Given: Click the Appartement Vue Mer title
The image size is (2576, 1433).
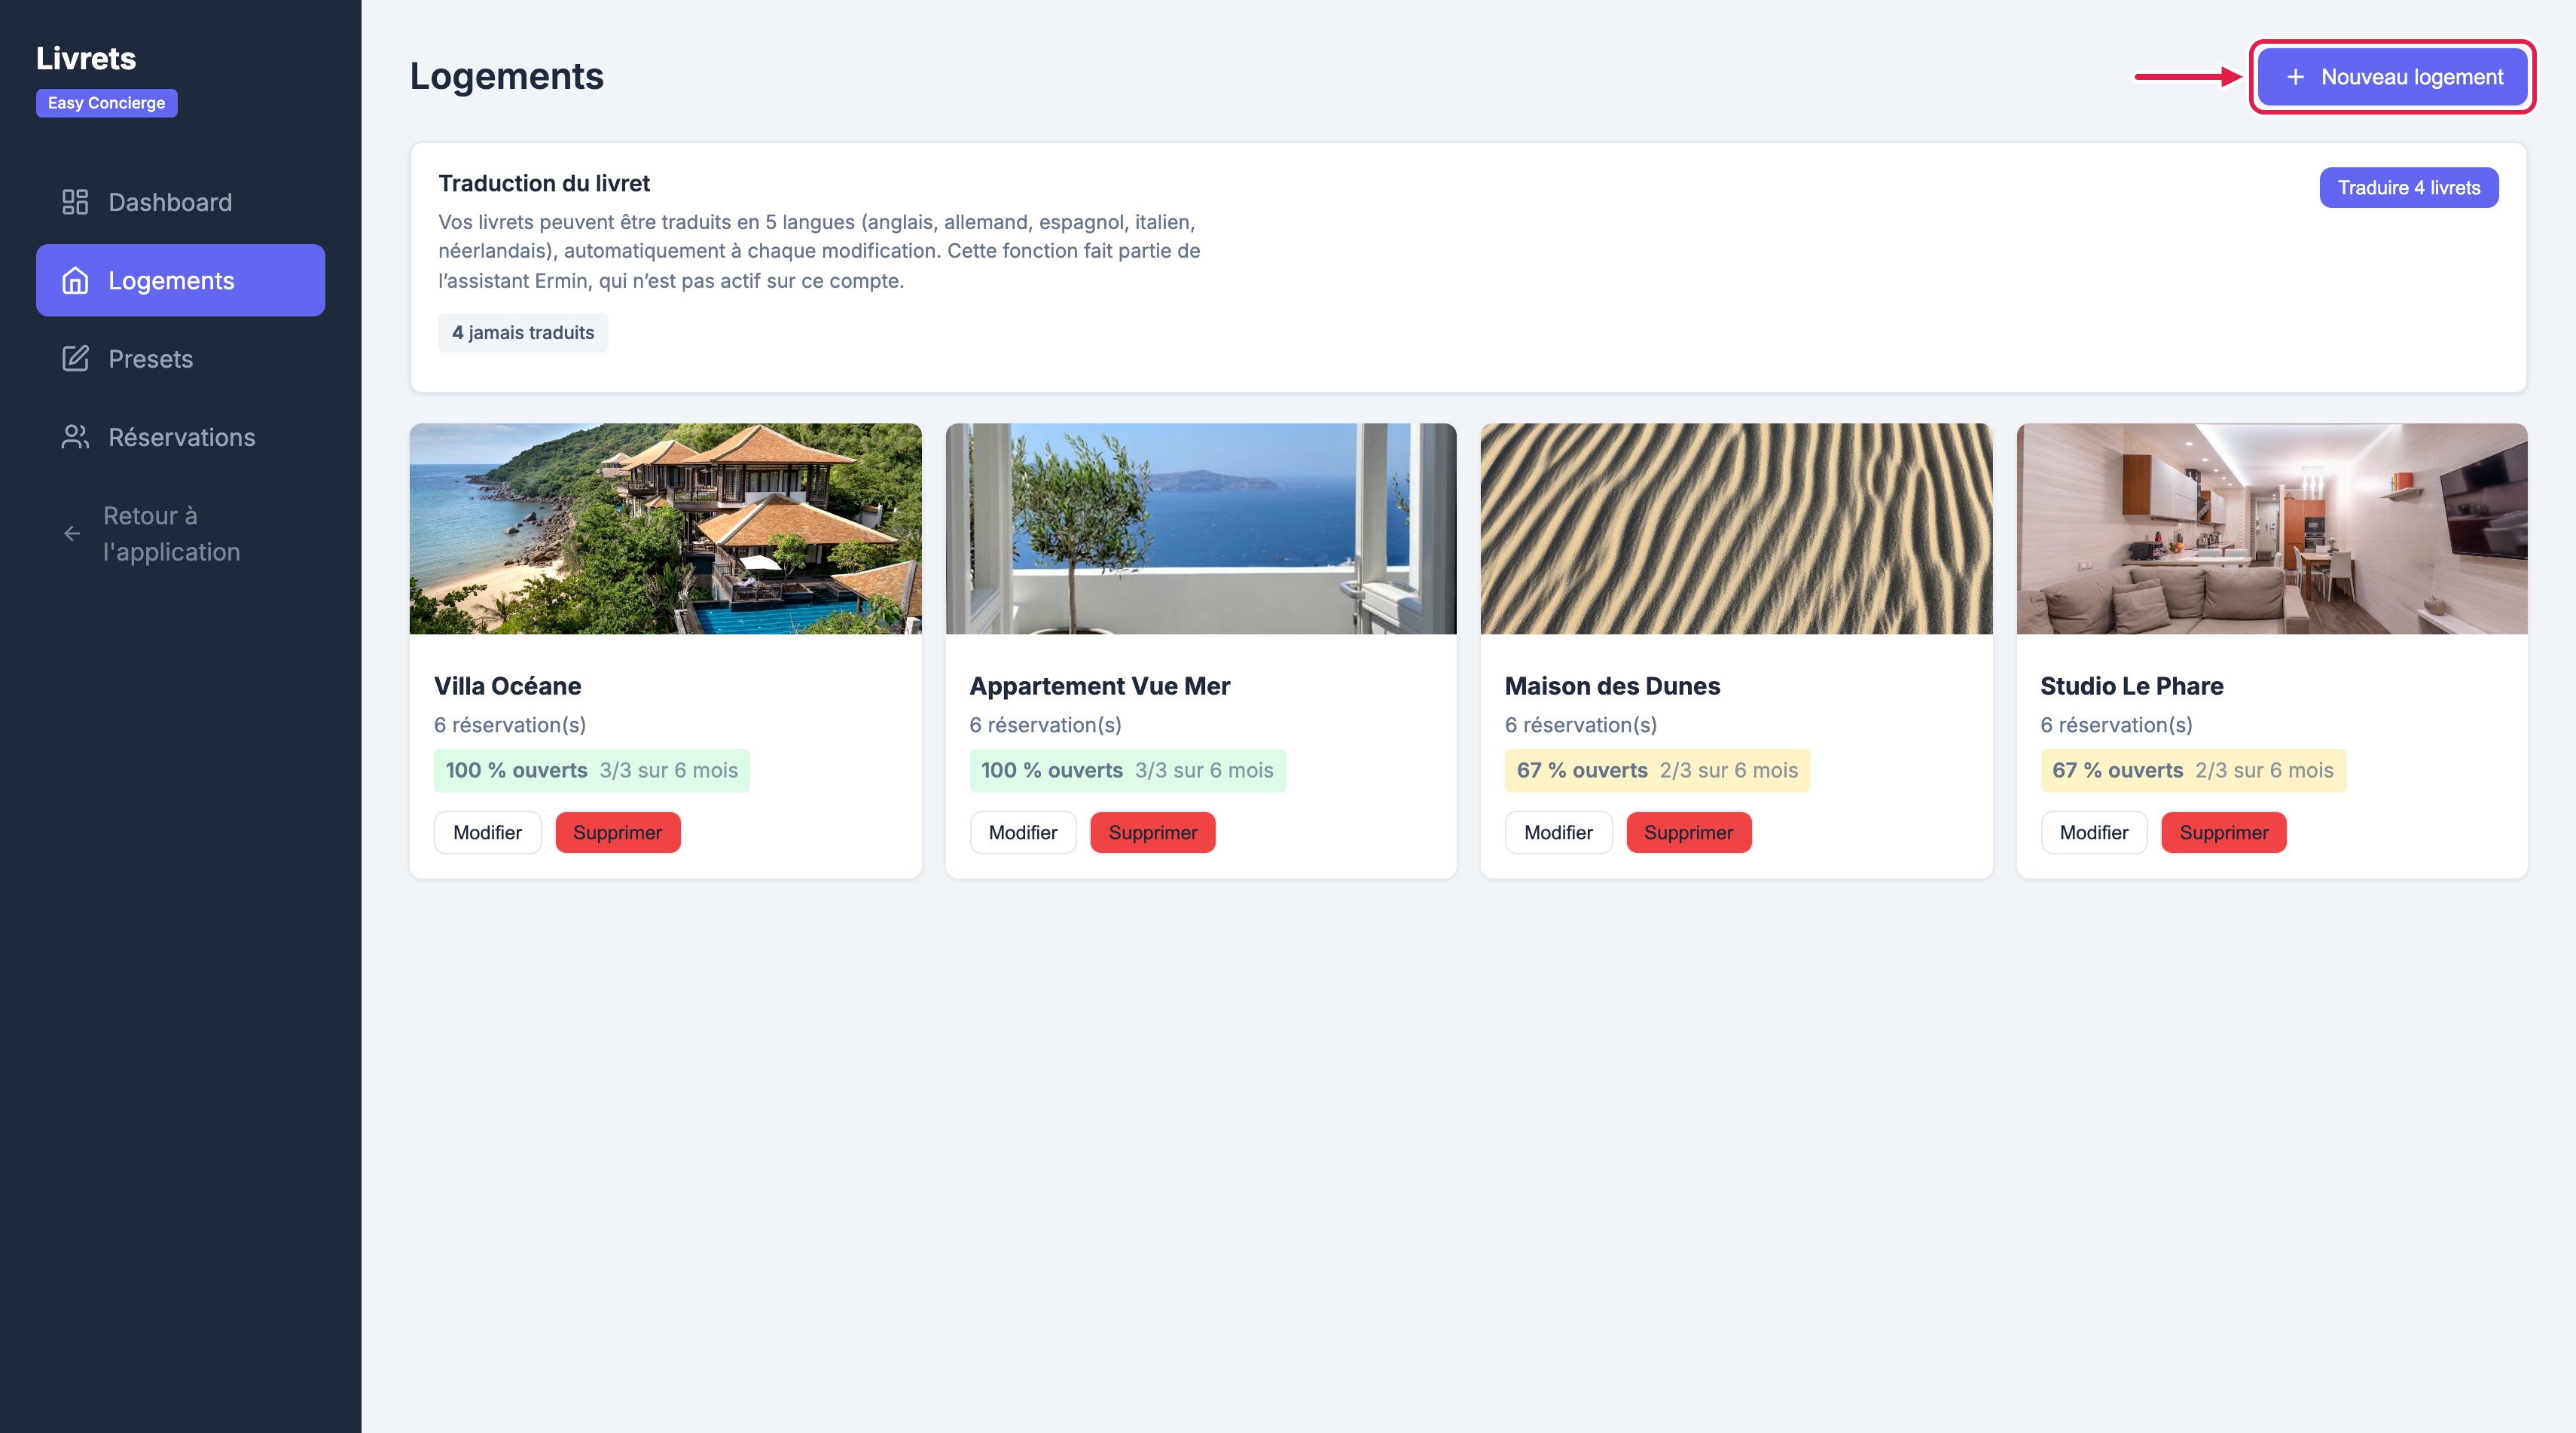Looking at the screenshot, I should (1099, 686).
